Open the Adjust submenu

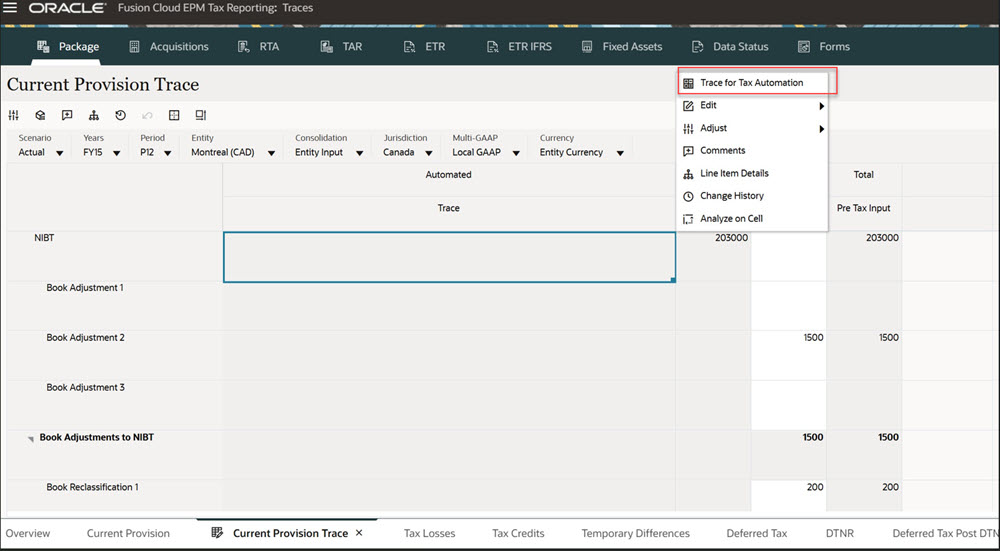point(753,128)
